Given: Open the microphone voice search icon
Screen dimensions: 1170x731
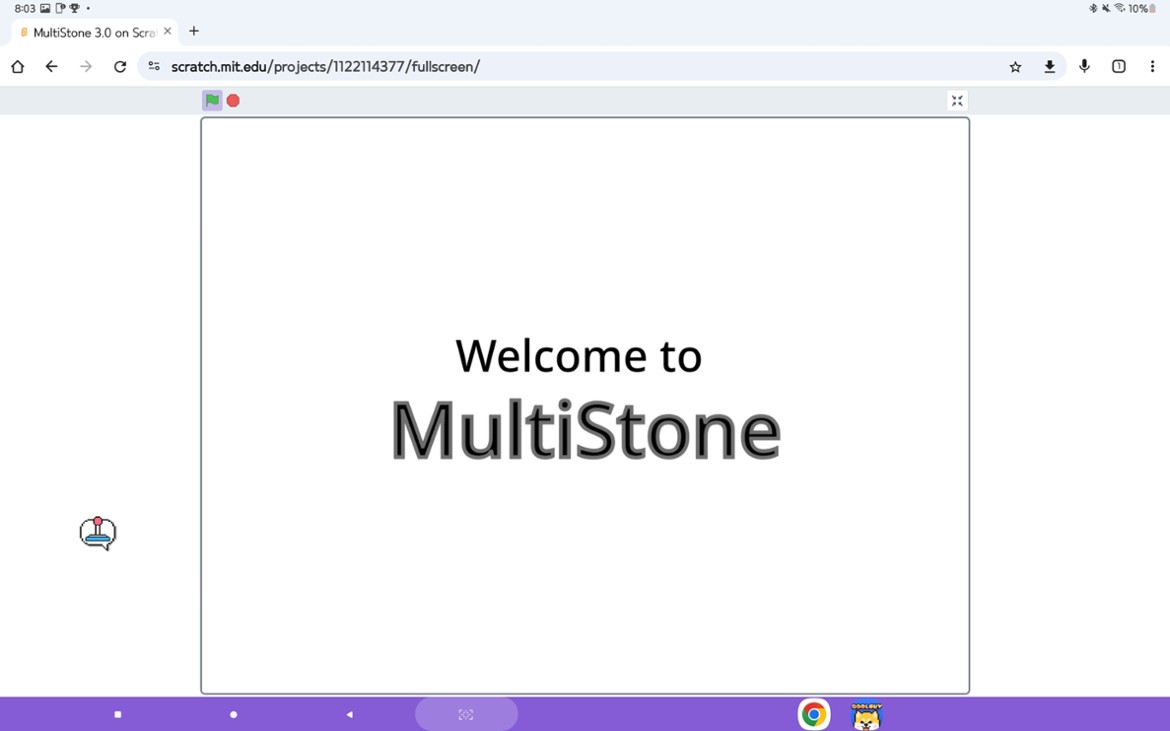Looking at the screenshot, I should [x=1084, y=66].
